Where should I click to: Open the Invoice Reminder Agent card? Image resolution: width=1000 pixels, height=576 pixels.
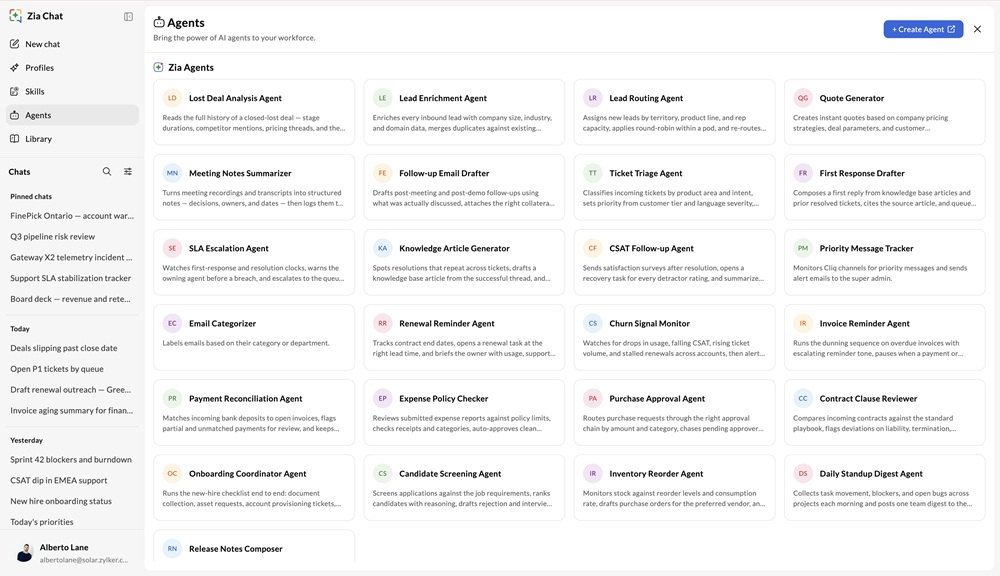point(885,337)
